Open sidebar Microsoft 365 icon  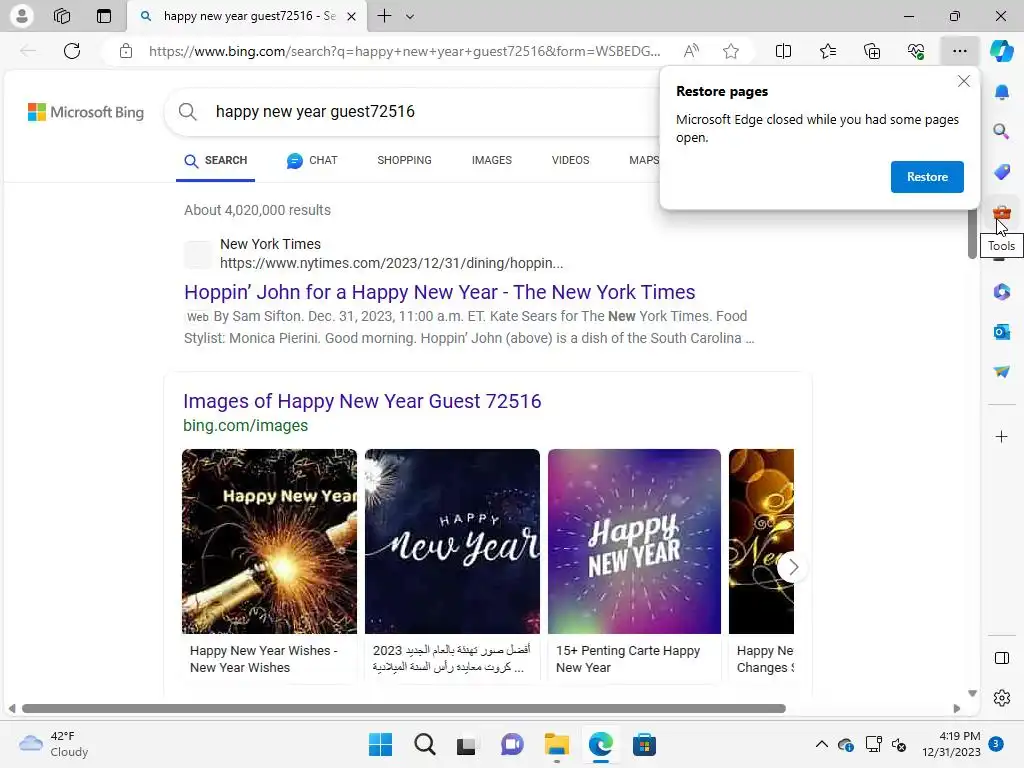pos(1001,291)
